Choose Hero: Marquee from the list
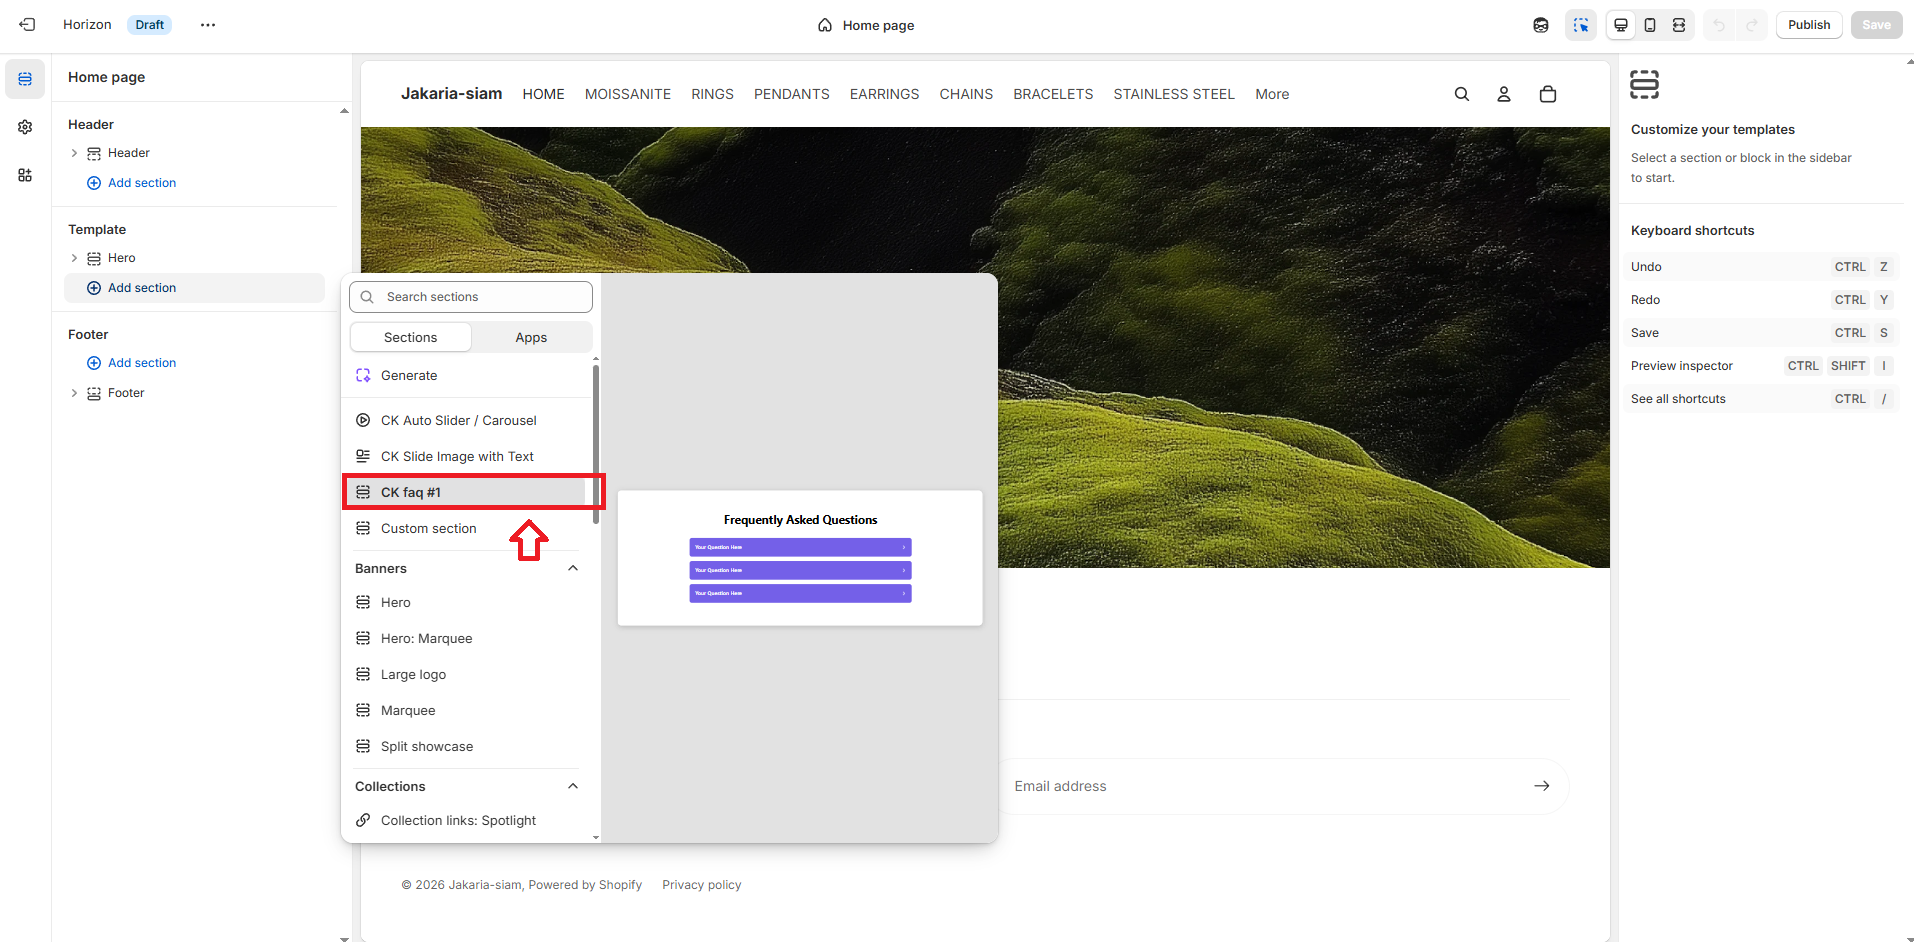 (x=426, y=638)
